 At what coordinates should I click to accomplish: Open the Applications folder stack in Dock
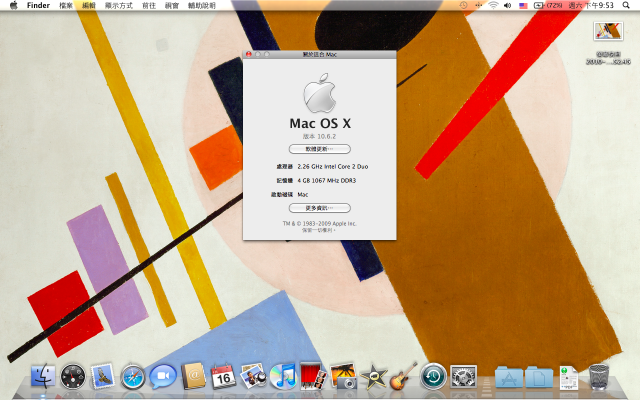509,377
